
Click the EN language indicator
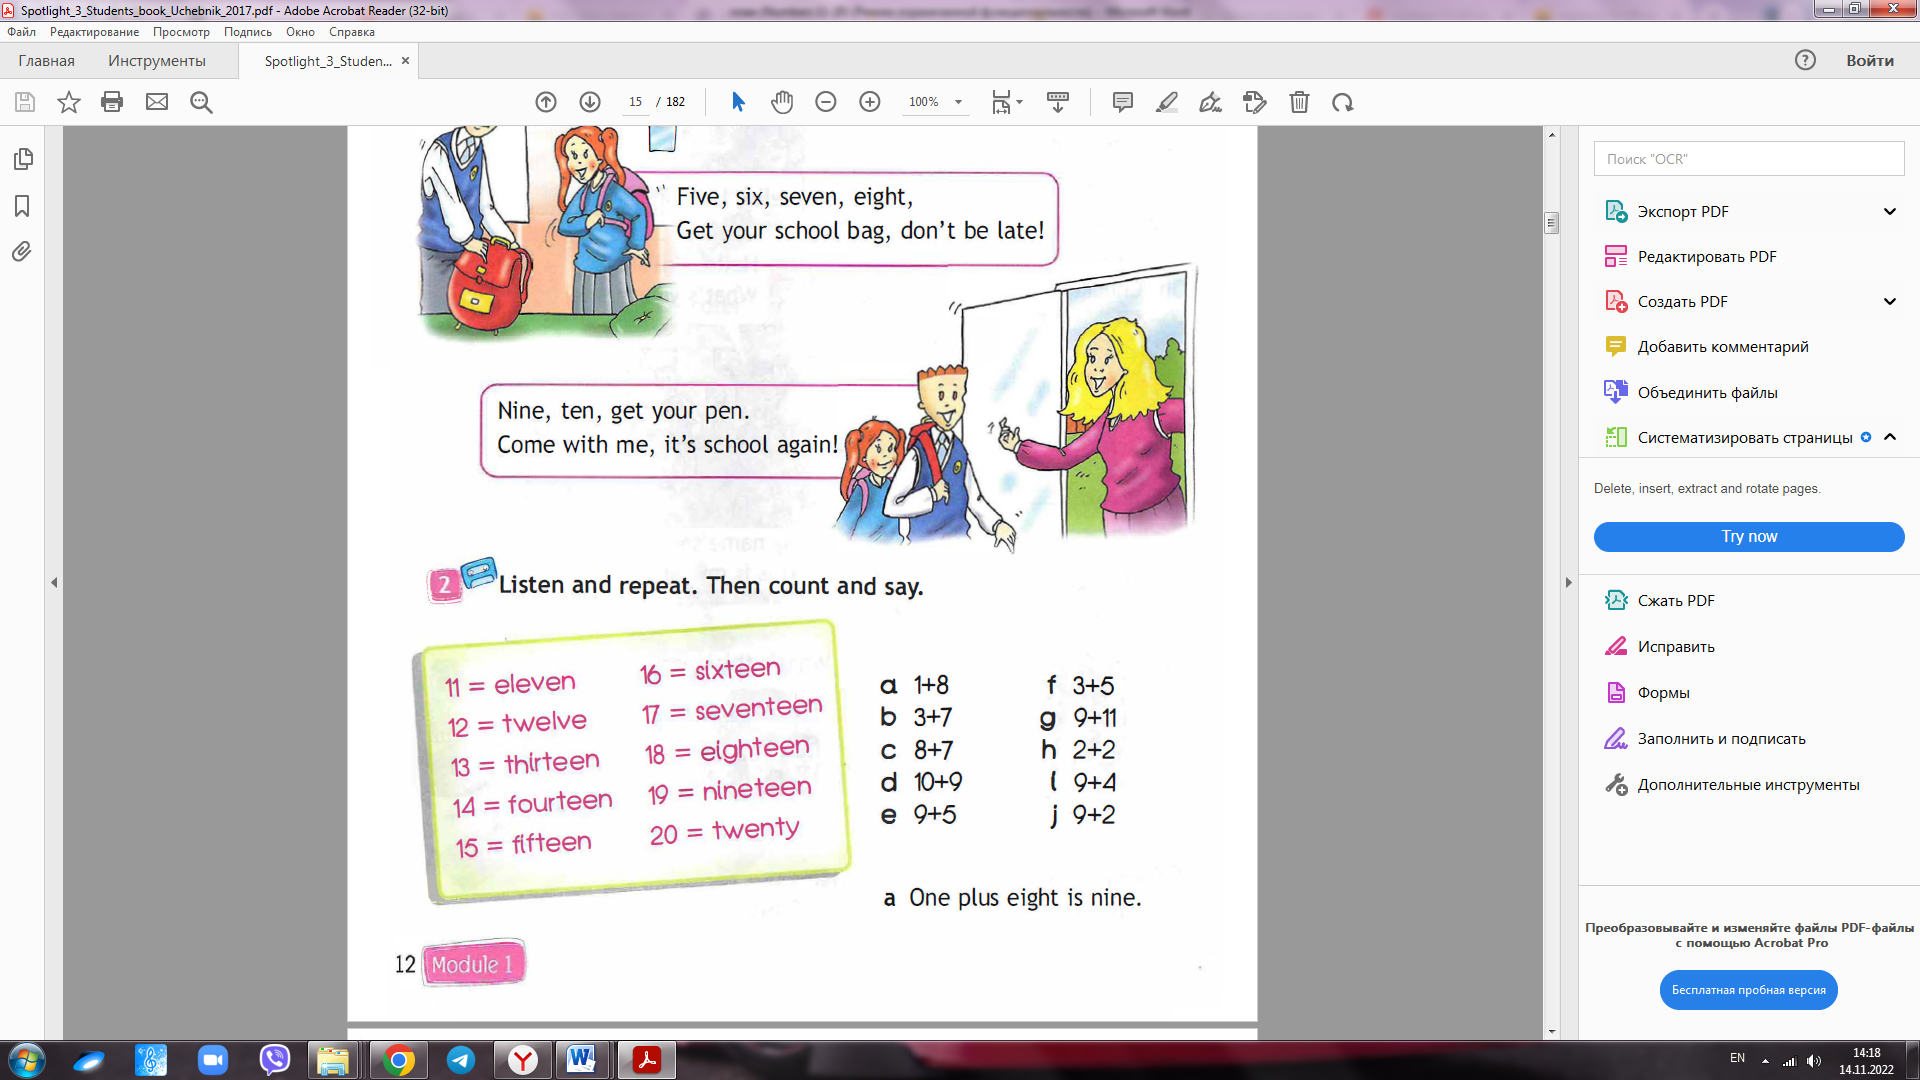click(1738, 1058)
